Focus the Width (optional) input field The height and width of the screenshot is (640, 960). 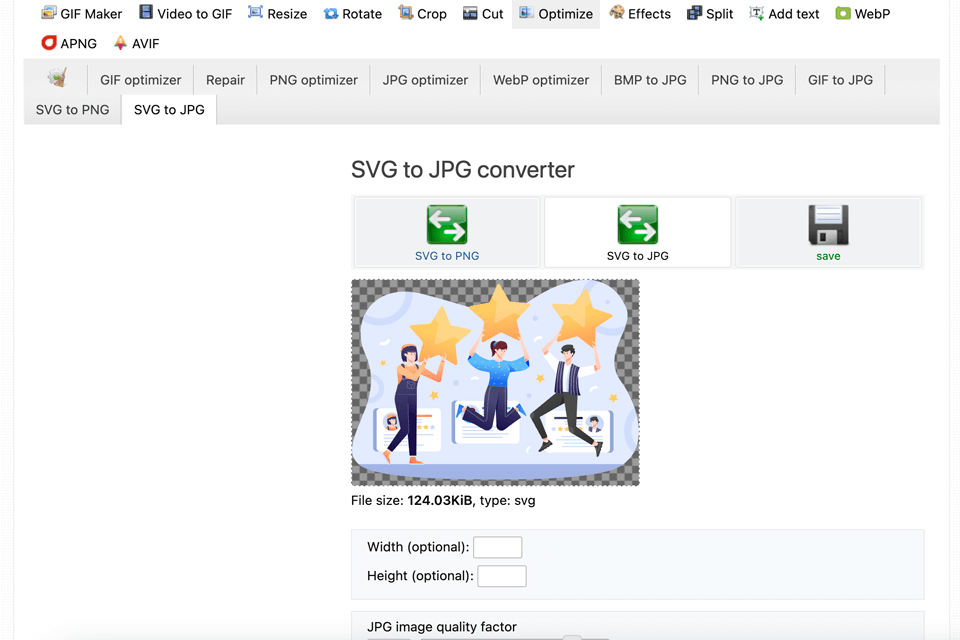pyautogui.click(x=498, y=547)
